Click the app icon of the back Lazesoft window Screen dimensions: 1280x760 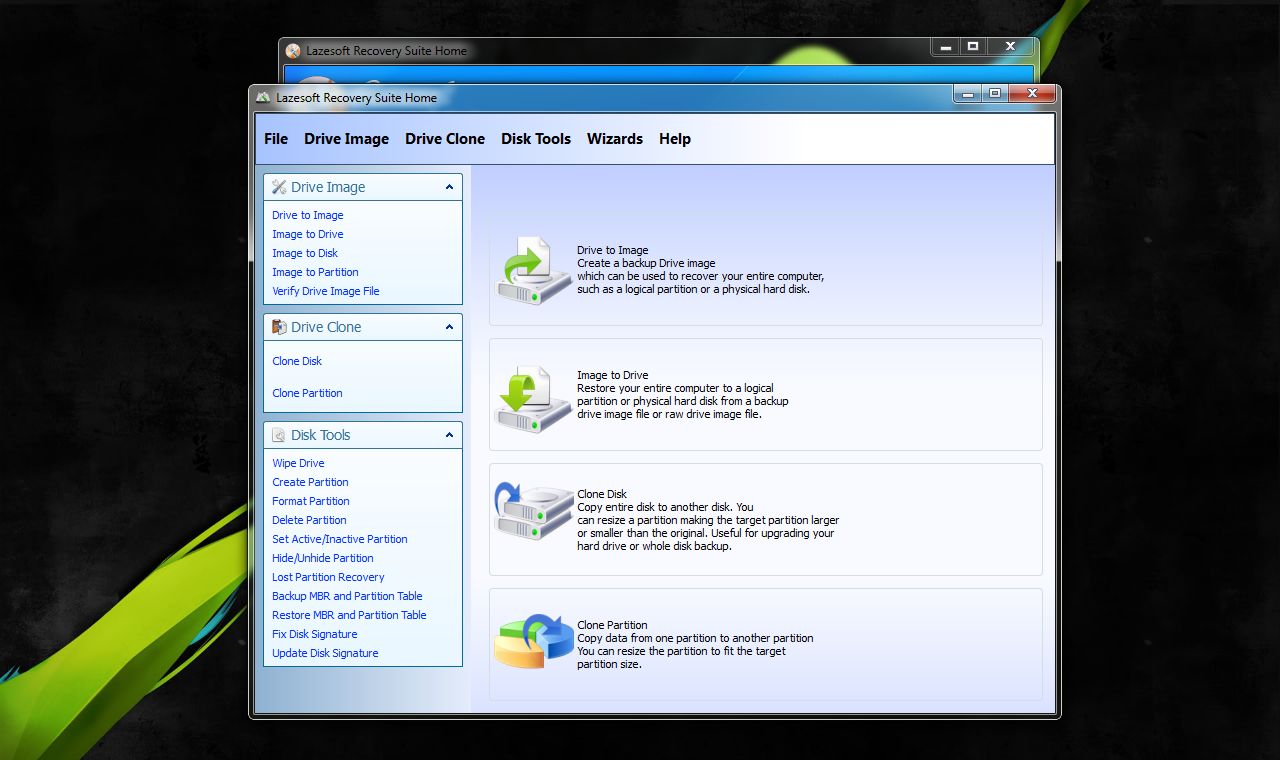click(293, 51)
